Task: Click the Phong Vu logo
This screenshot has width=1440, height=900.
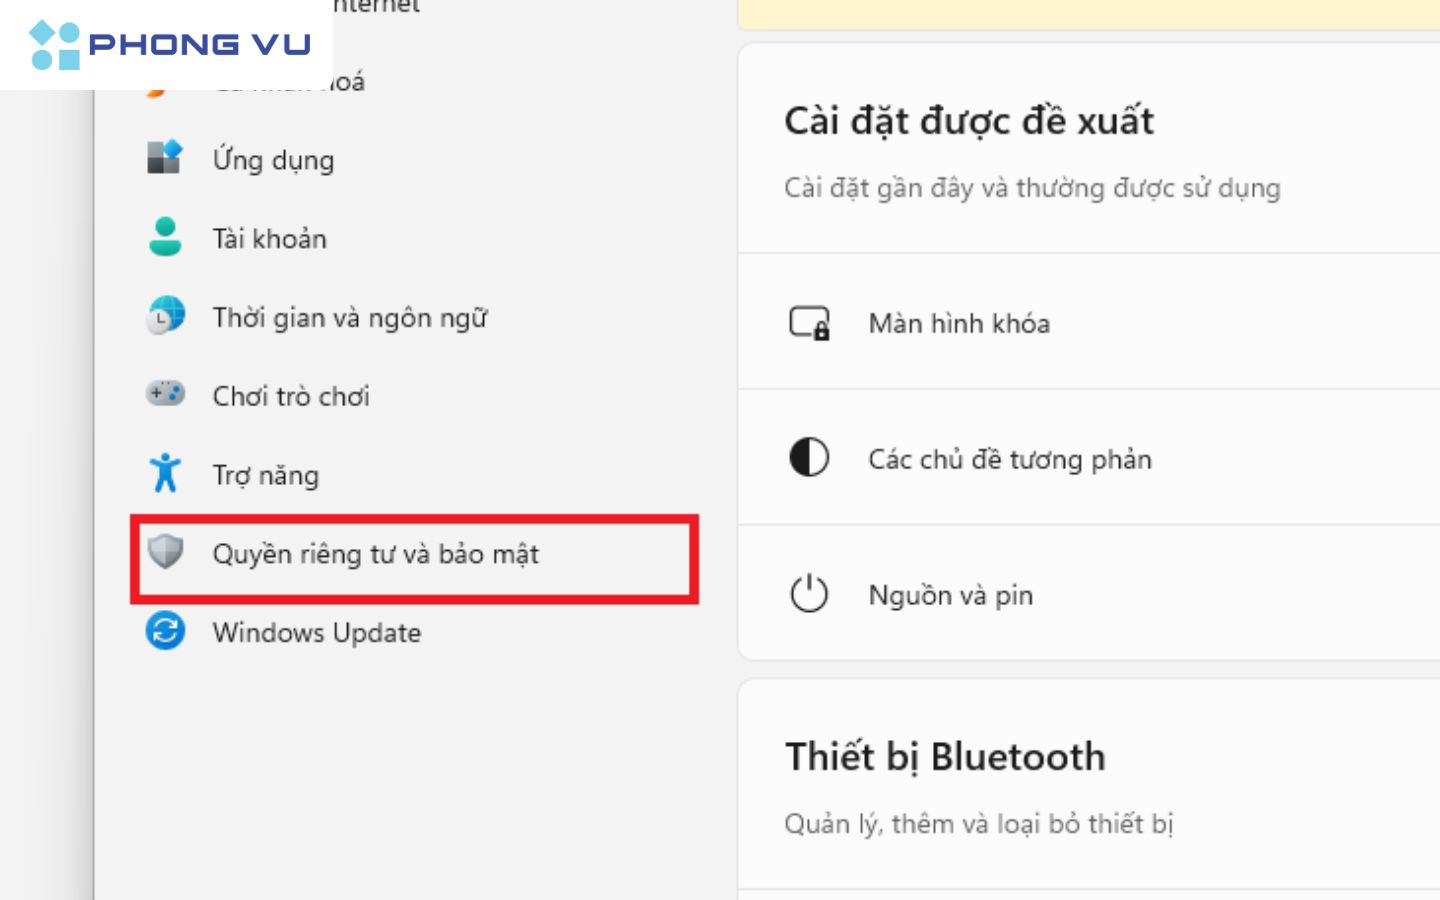Action: coord(168,45)
